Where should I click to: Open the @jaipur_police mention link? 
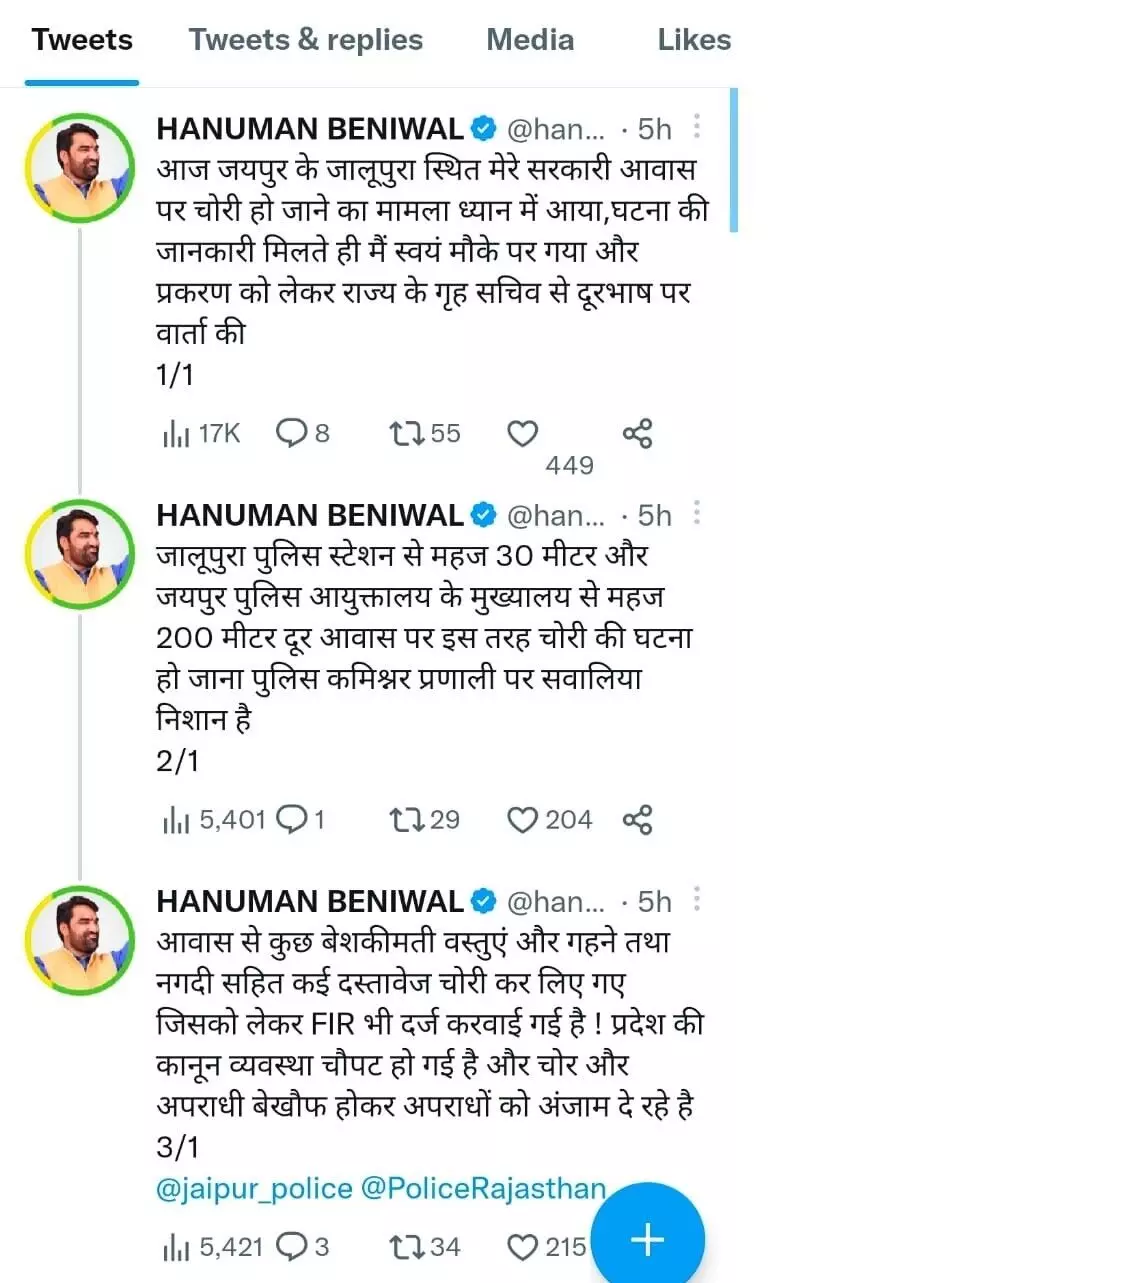point(254,1188)
